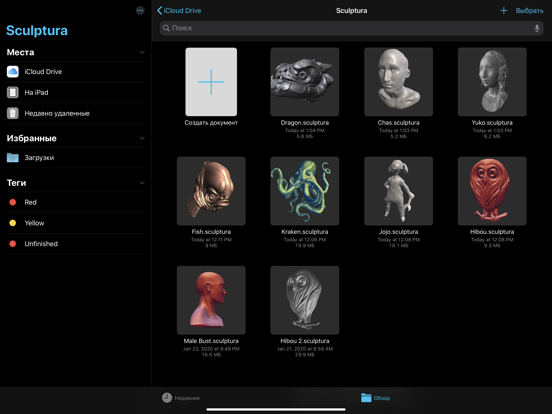The width and height of the screenshot is (552, 414).
Task: Open the Jojo sculpture thumbnail
Action: point(399,191)
